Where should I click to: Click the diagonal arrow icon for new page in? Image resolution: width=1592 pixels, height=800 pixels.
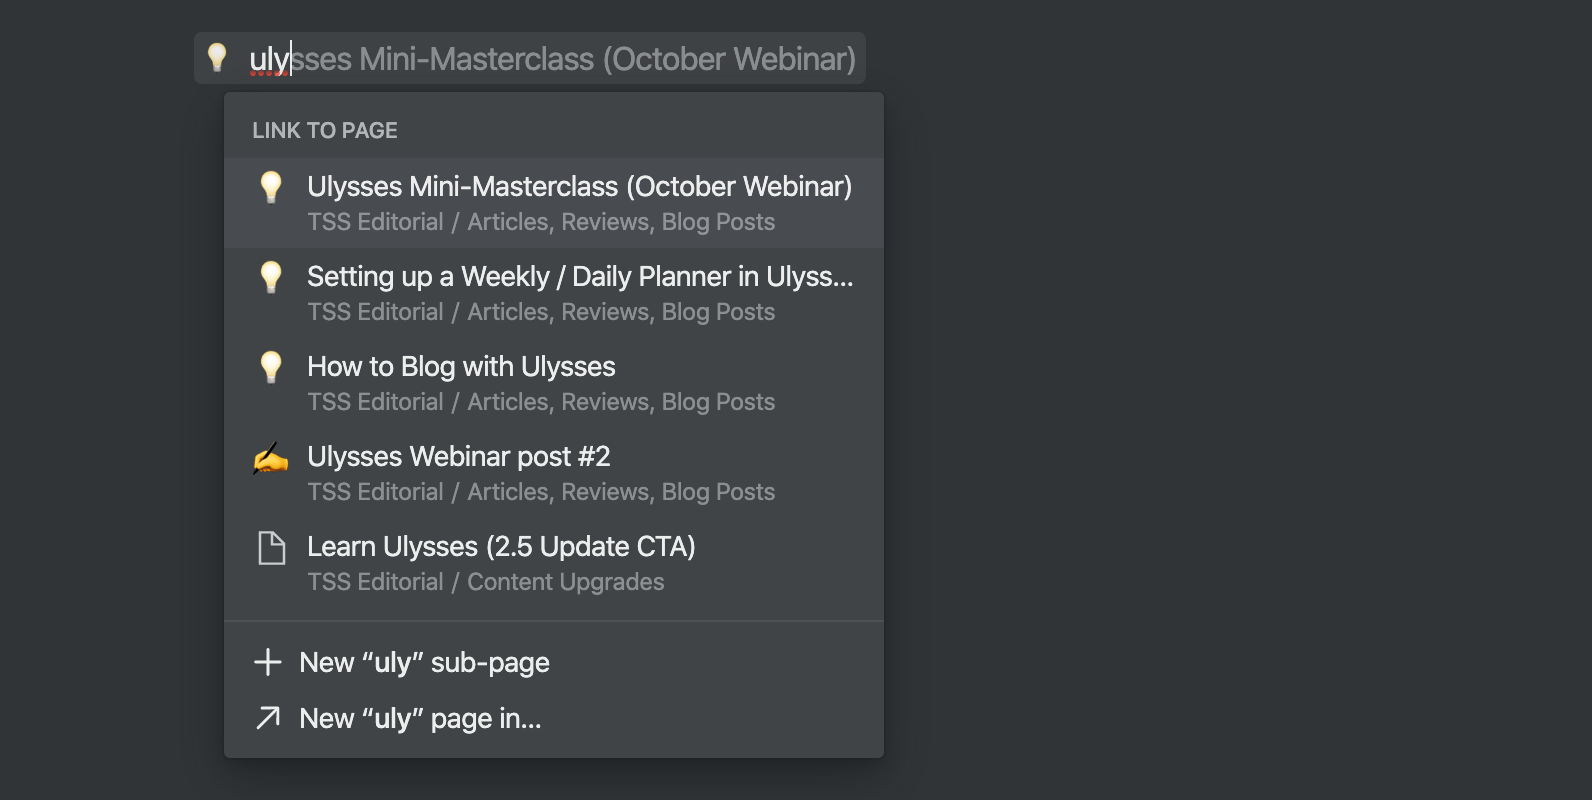pyautogui.click(x=267, y=718)
